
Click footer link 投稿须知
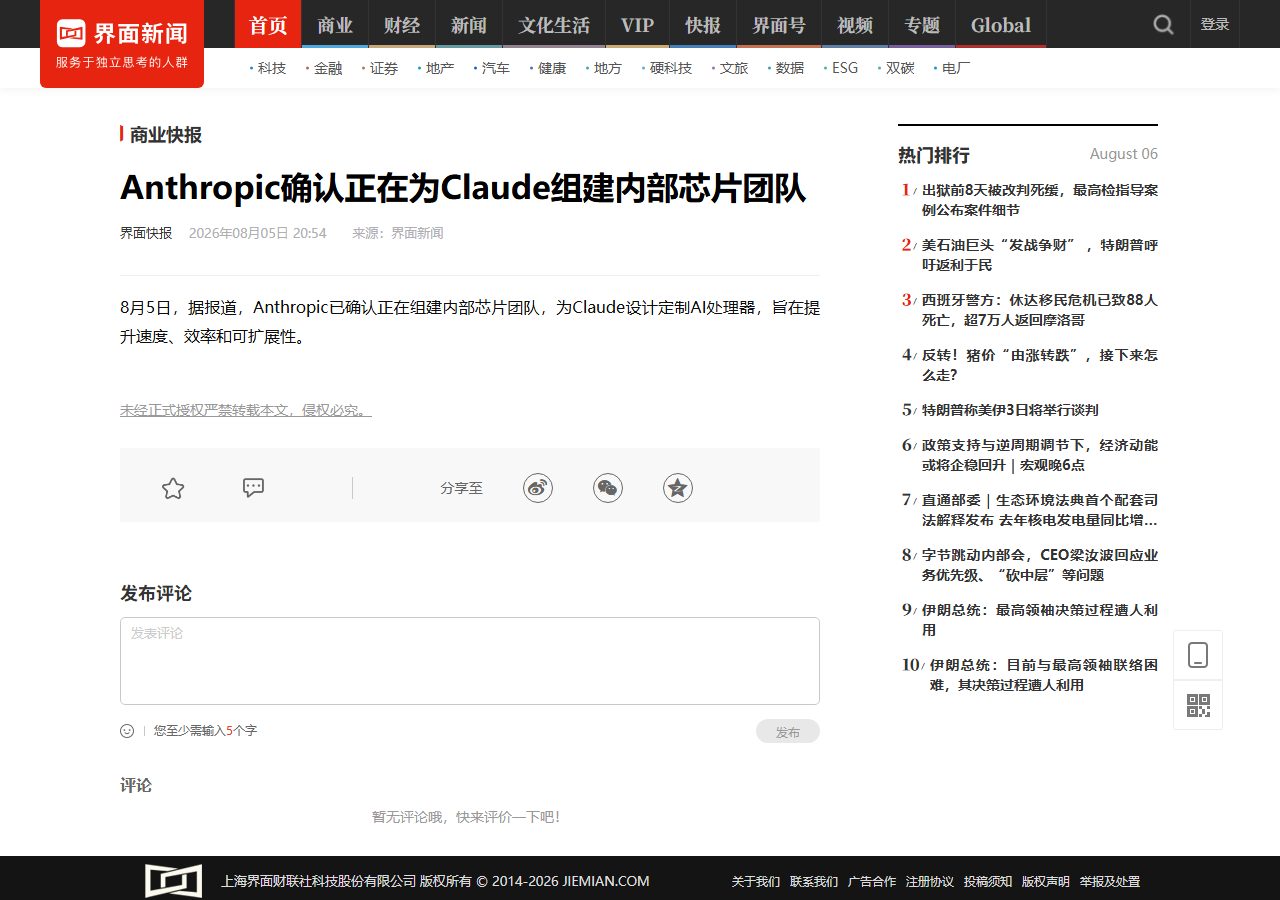click(988, 882)
